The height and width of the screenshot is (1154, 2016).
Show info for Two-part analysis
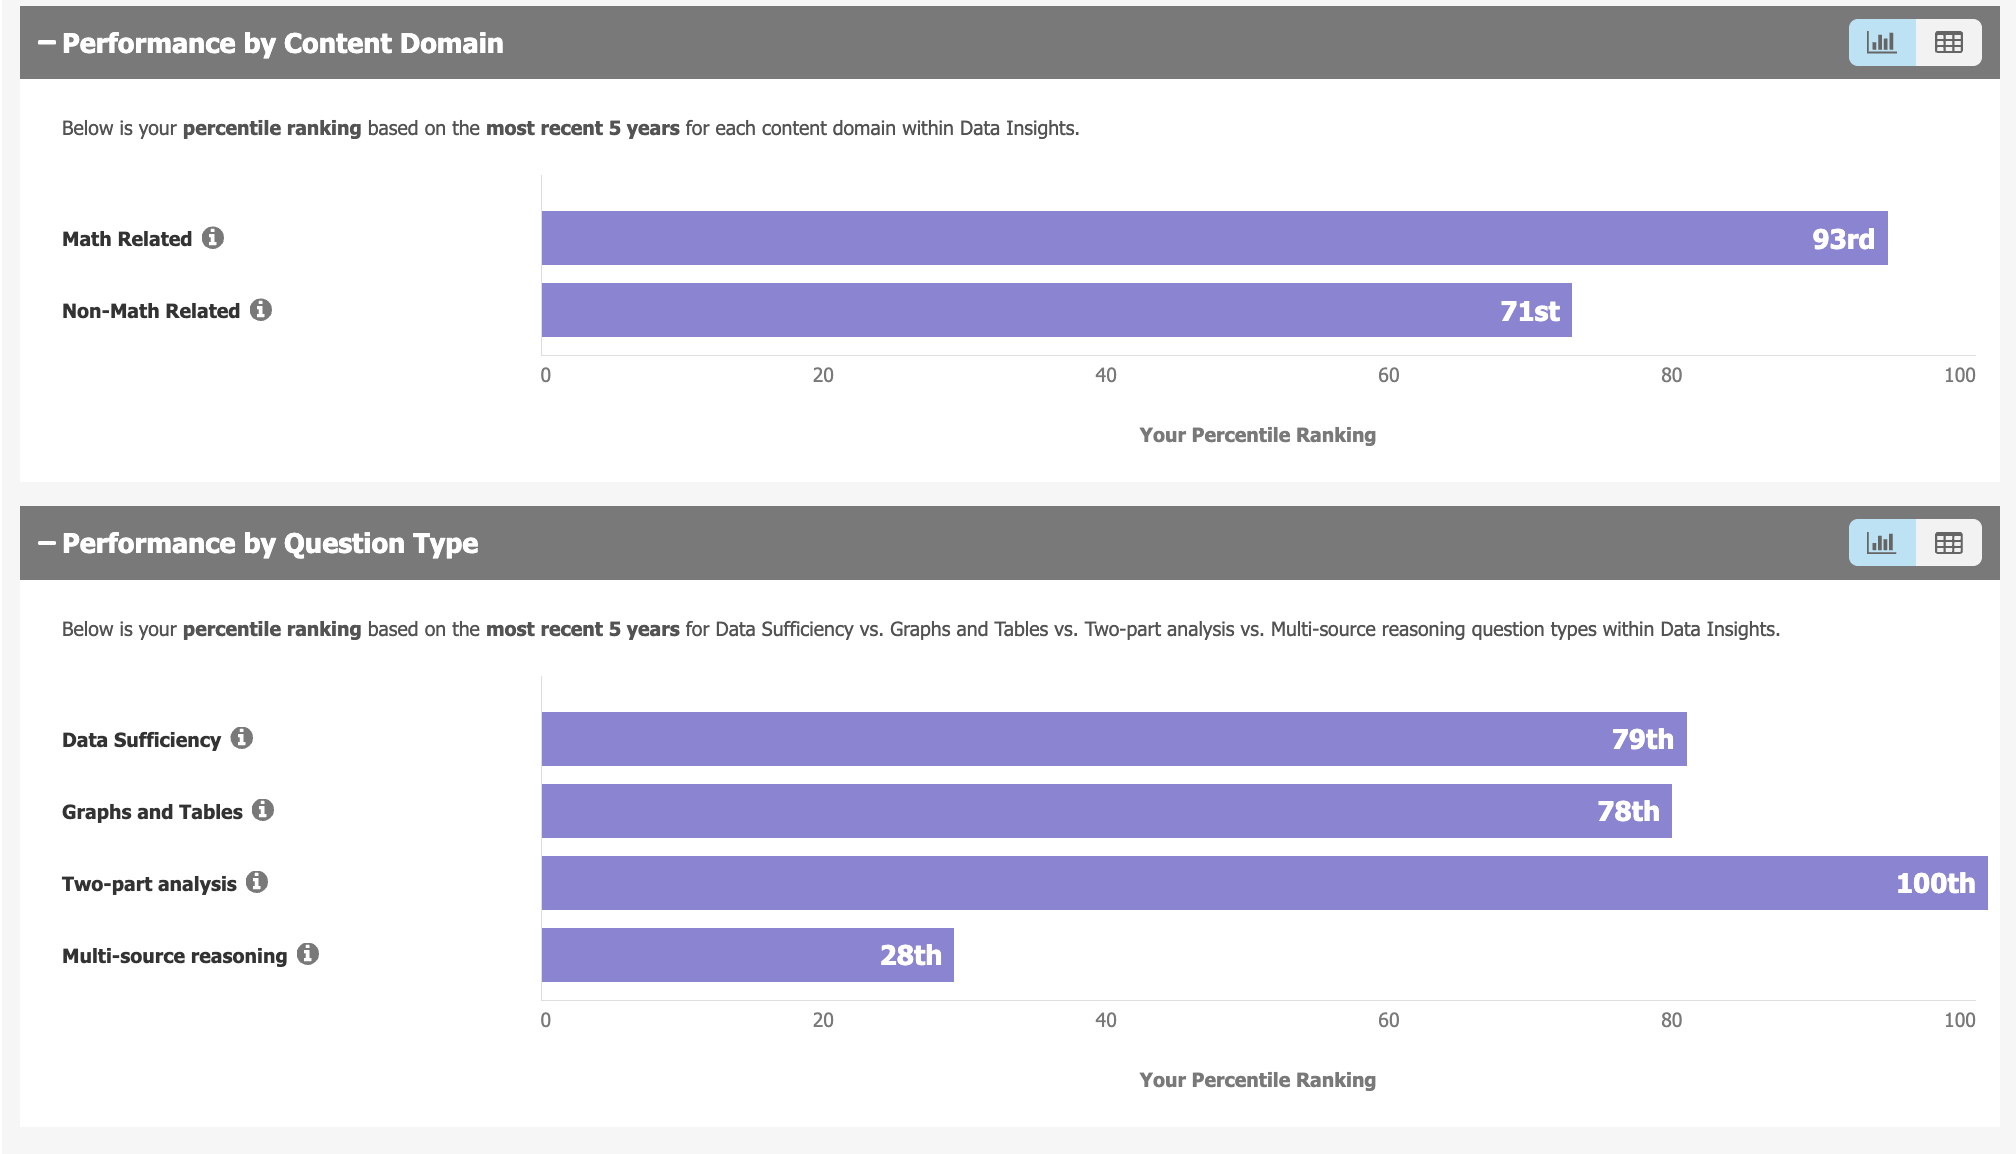click(257, 882)
